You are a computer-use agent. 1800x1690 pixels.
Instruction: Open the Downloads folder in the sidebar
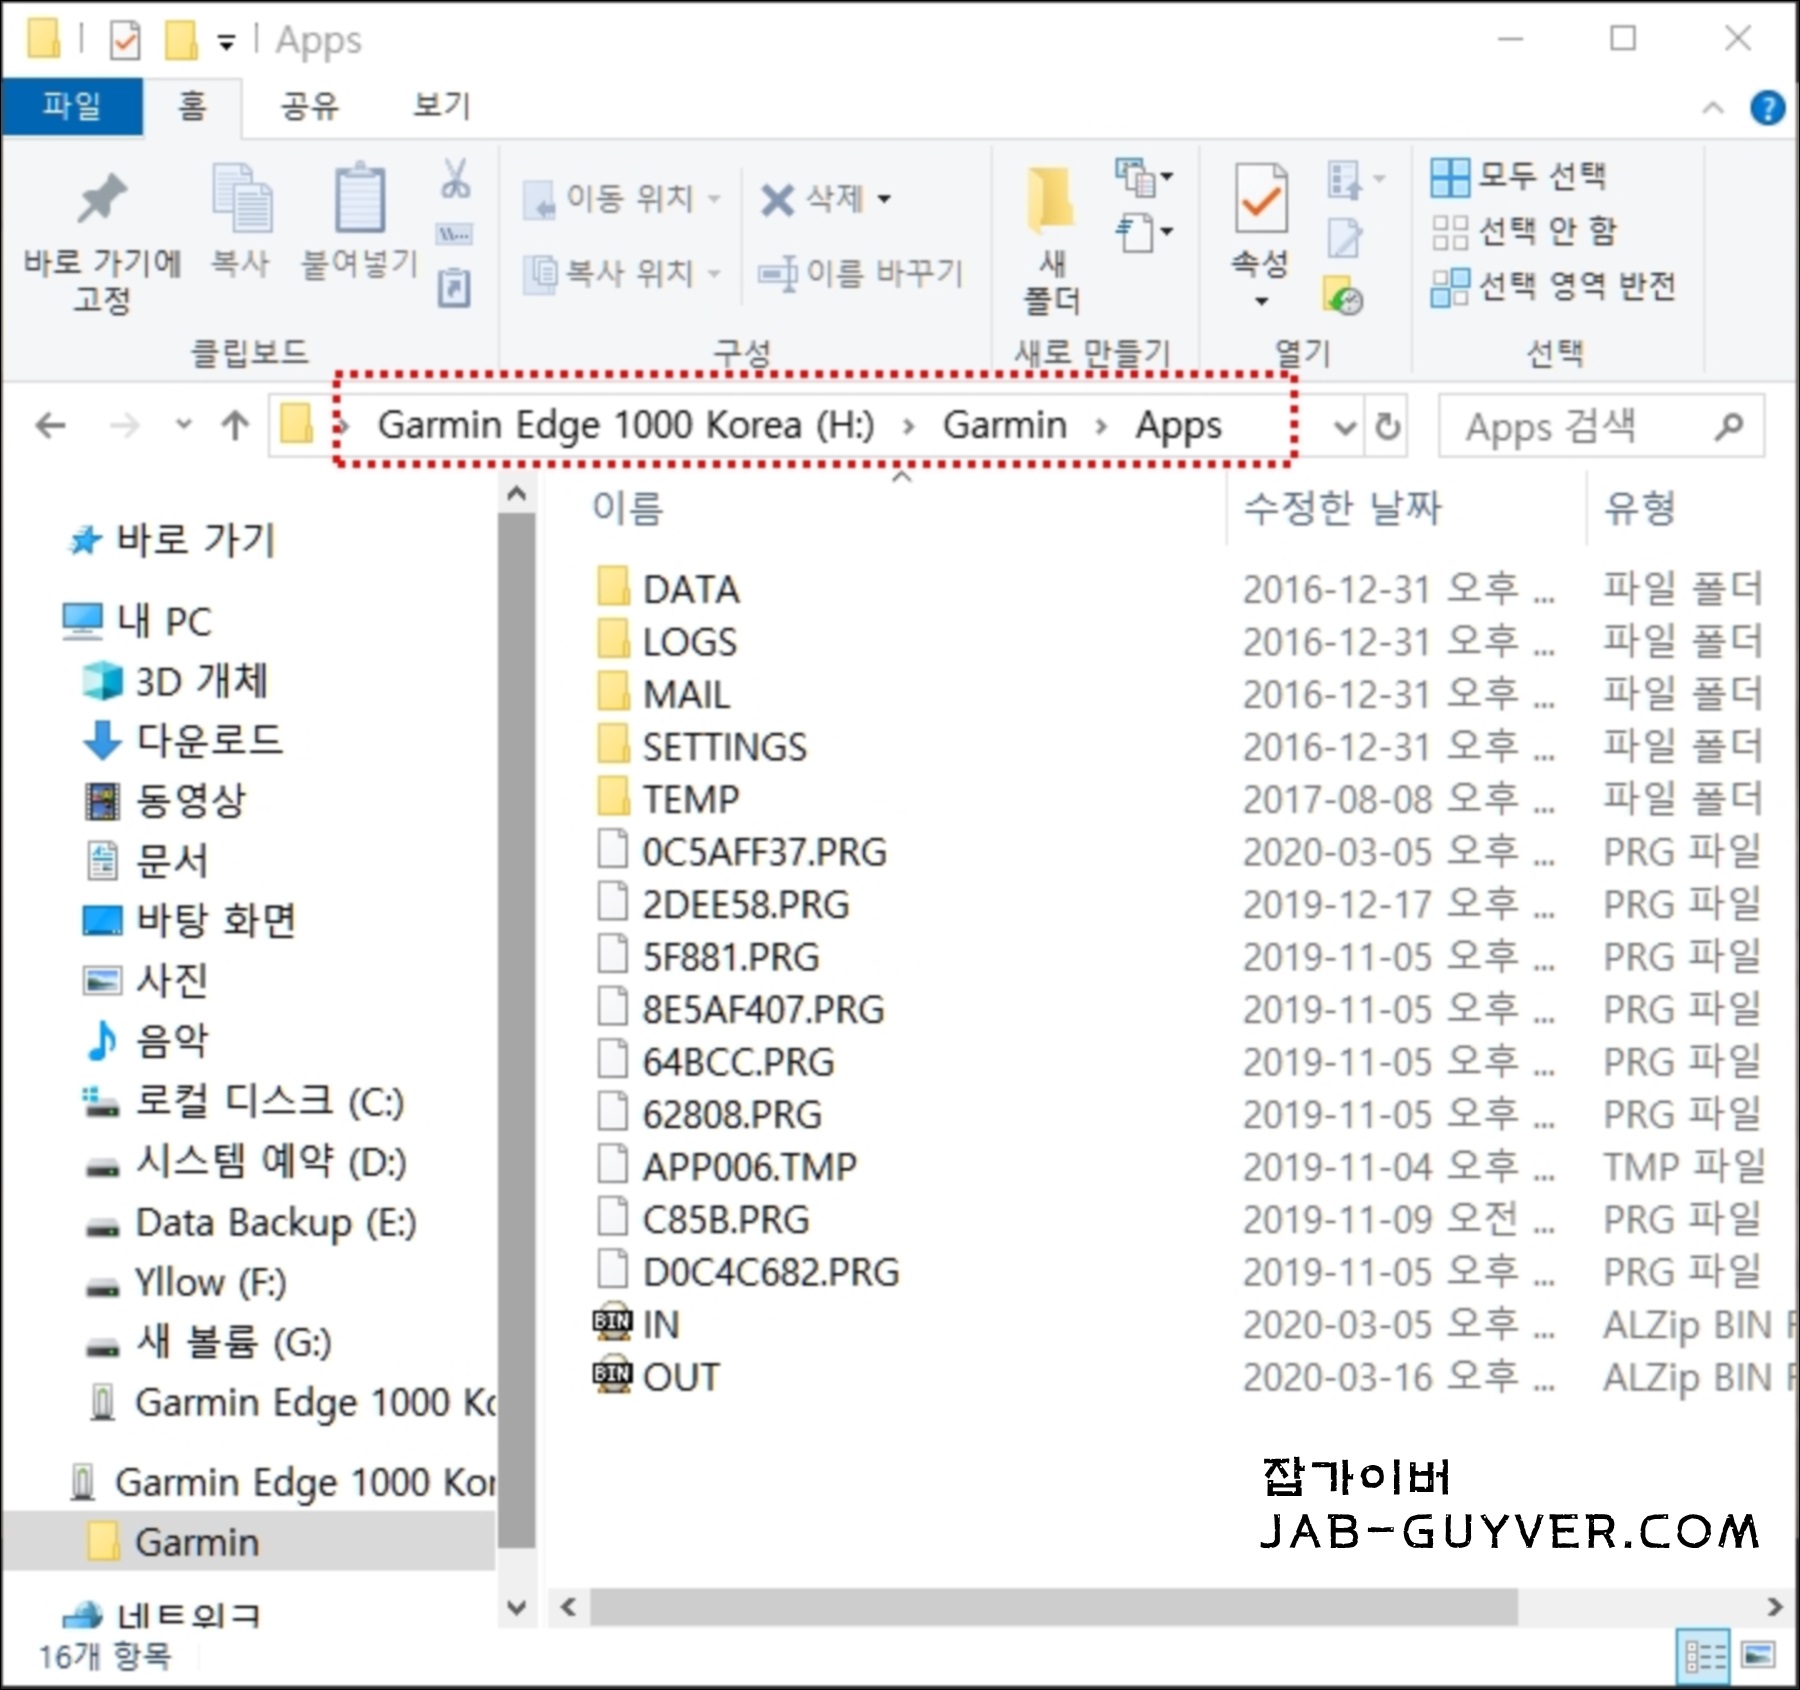tap(182, 740)
